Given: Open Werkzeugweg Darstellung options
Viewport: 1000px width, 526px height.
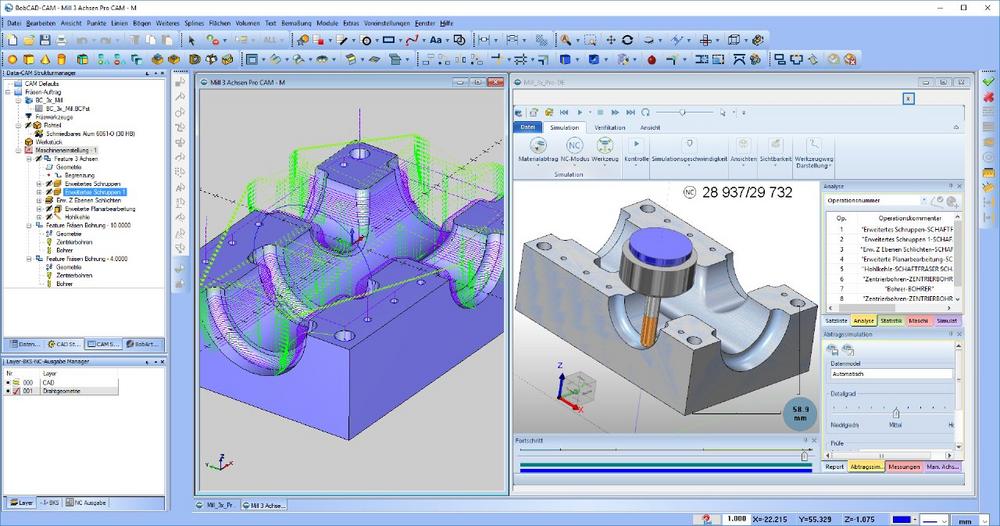Looking at the screenshot, I should pyautogui.click(x=814, y=153).
